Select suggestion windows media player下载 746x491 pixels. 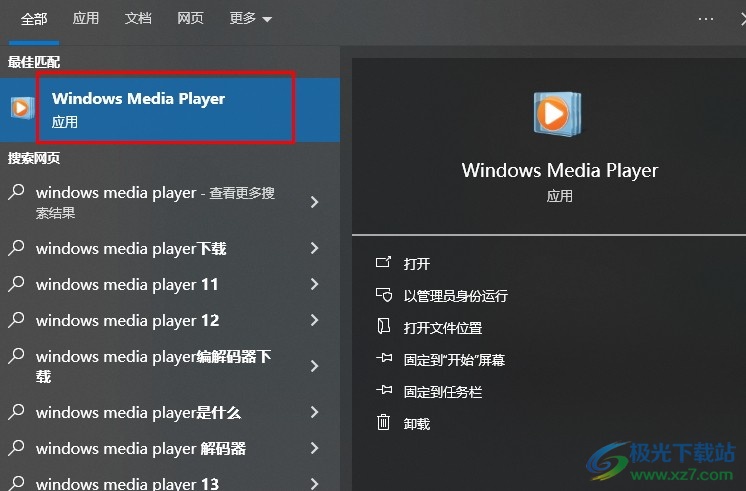tap(169, 248)
